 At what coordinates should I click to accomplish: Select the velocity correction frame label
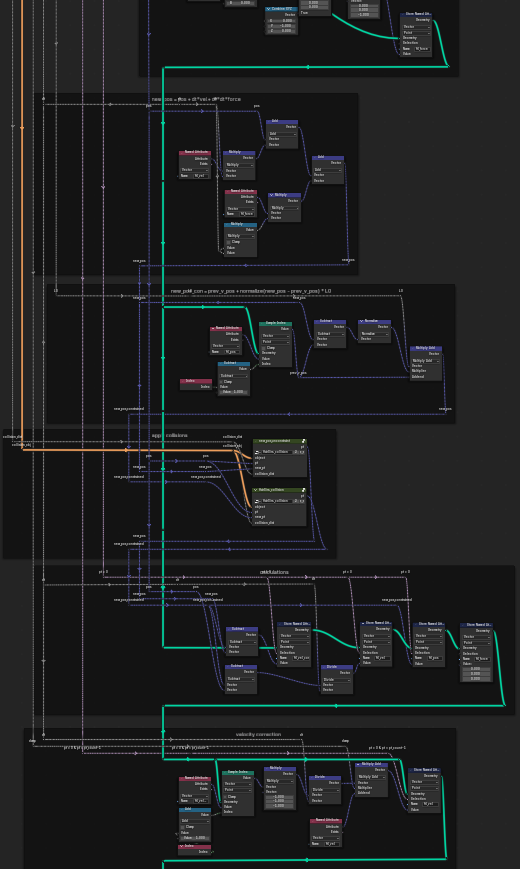(258, 734)
